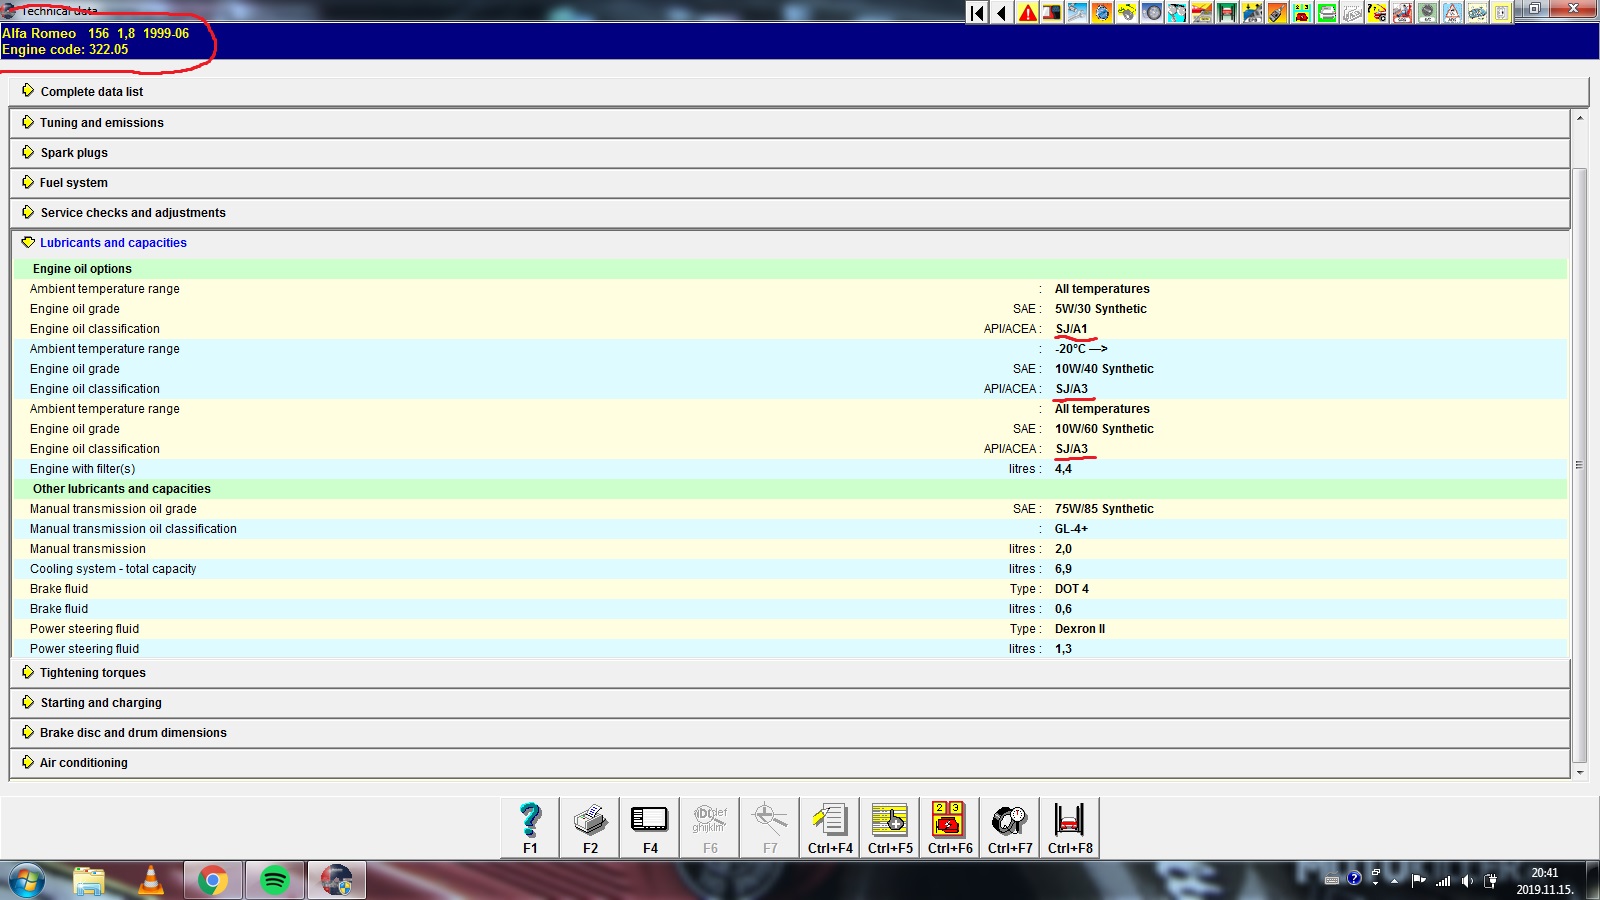Open Spotify from the taskbar
Screen dimensions: 1600x900
pyautogui.click(x=274, y=881)
